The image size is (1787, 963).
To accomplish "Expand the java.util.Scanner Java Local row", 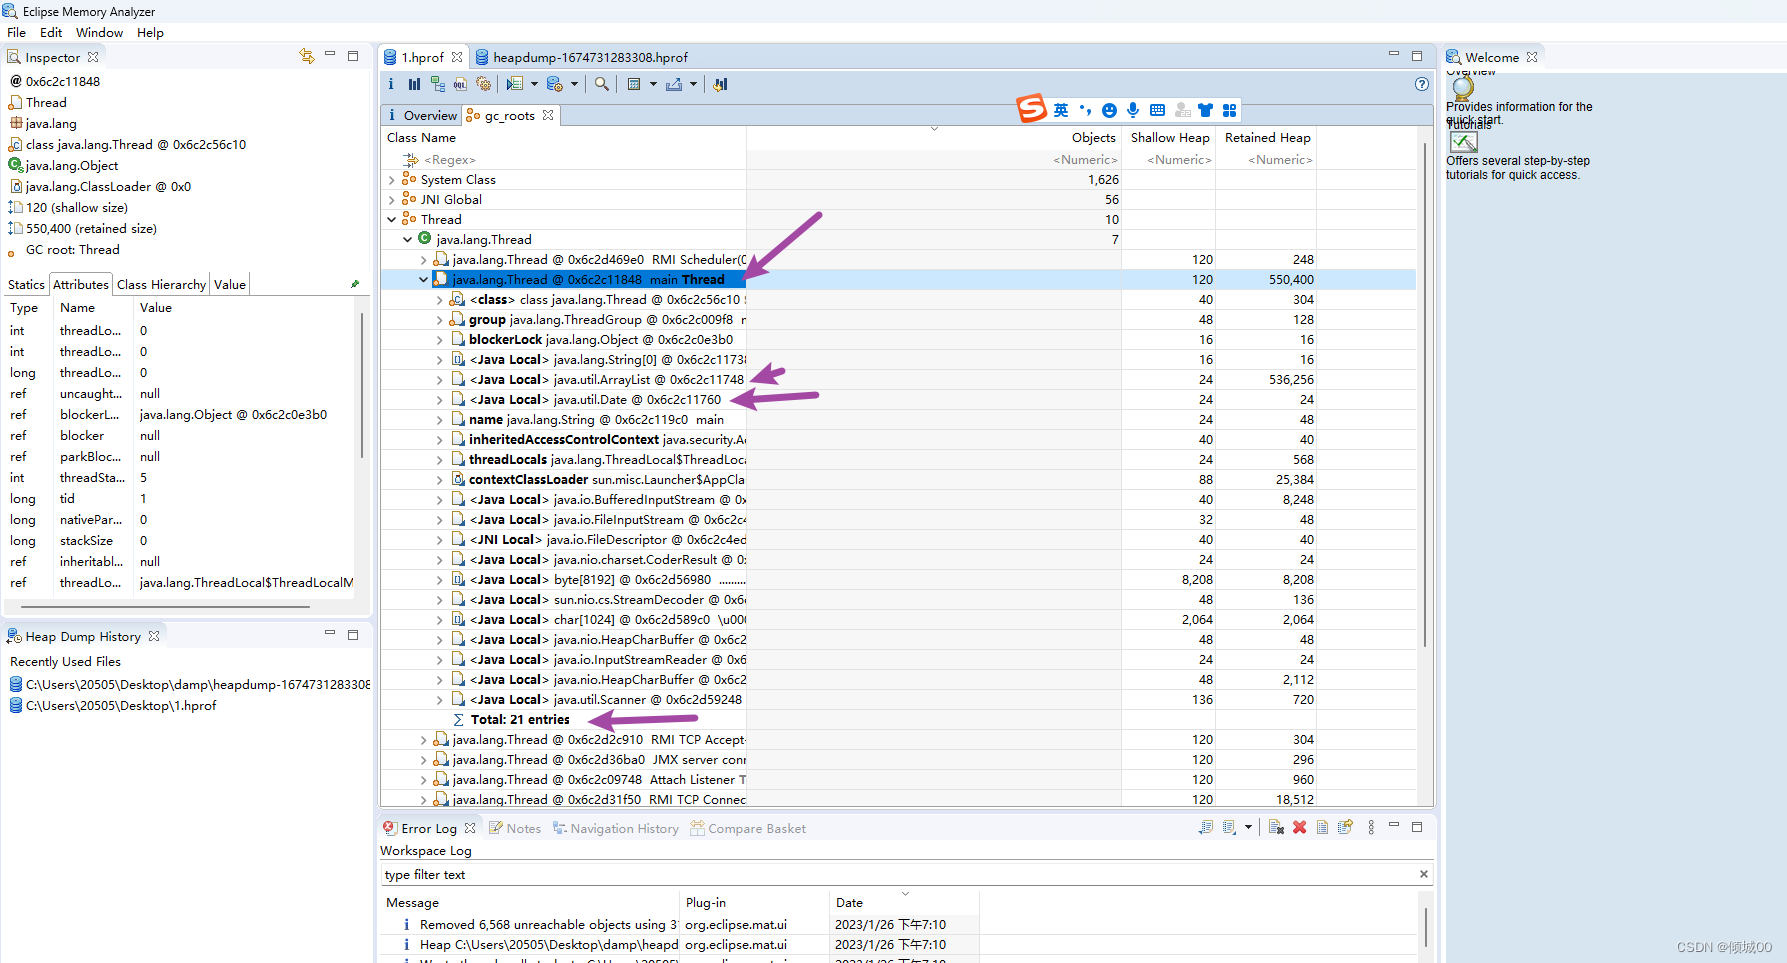I will pos(439,700).
